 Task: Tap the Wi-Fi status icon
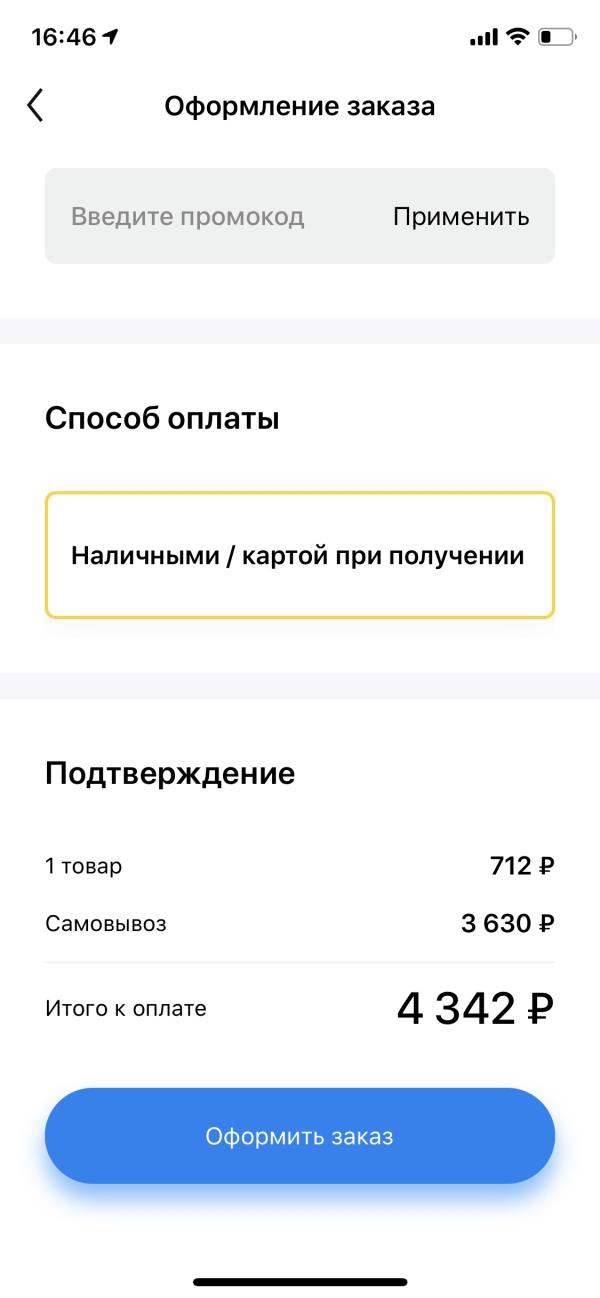point(517,37)
